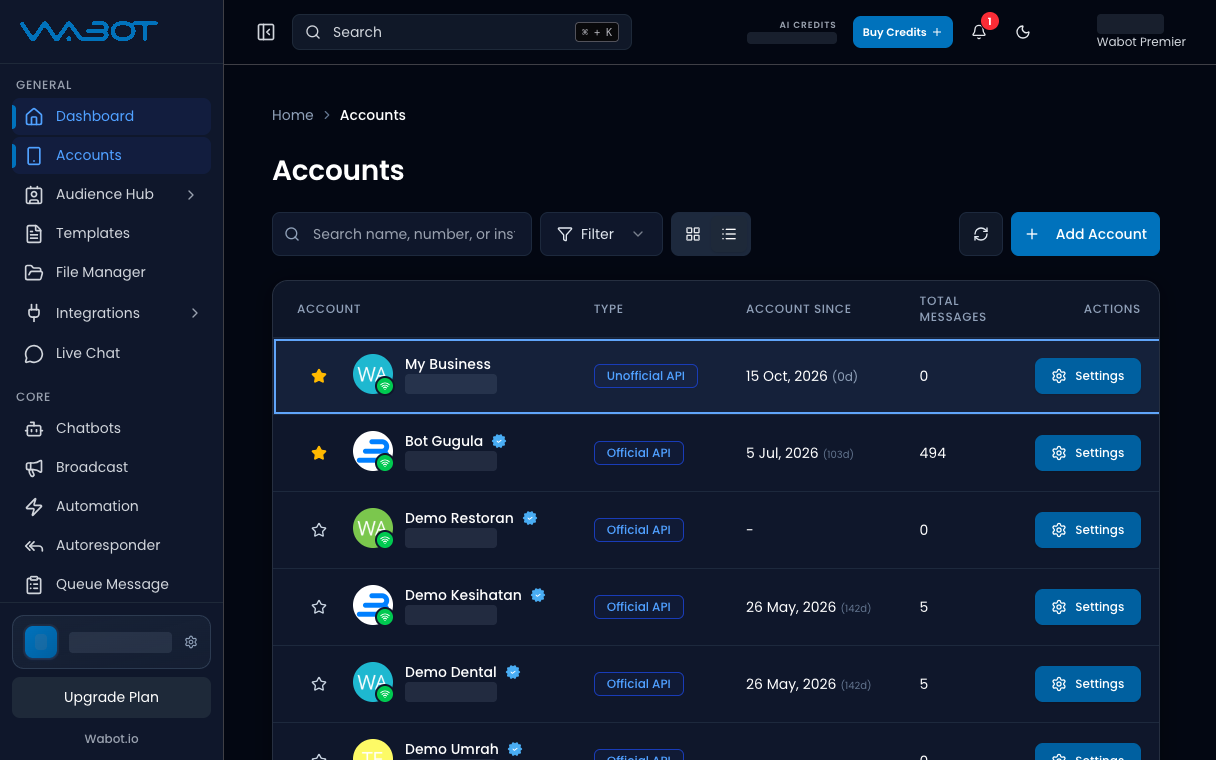1216x760 pixels.
Task: Unstar the My Business account
Action: click(319, 376)
